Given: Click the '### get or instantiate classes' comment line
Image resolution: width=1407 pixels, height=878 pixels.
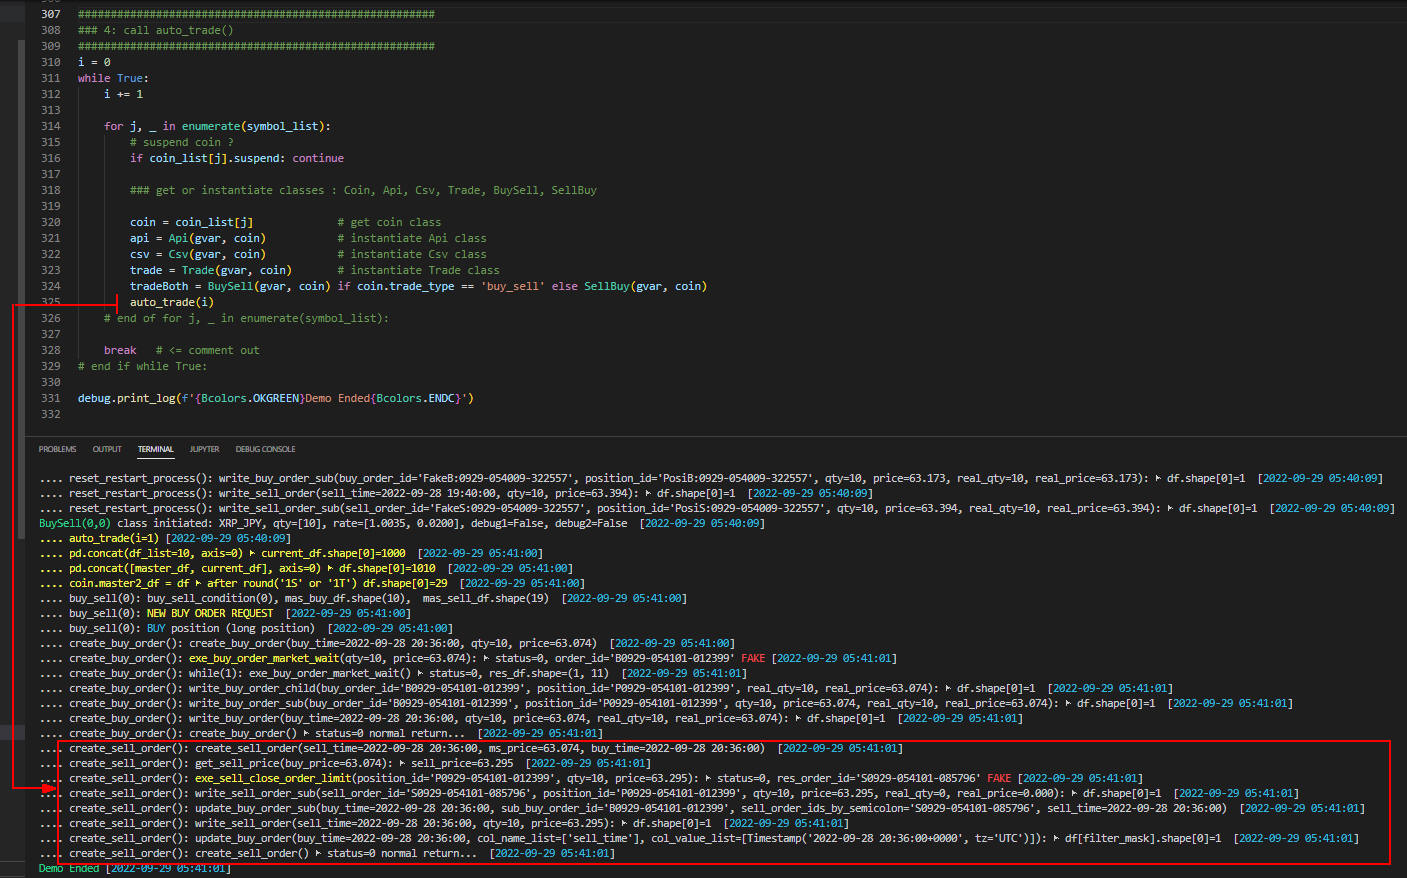Looking at the screenshot, I should click(x=363, y=190).
